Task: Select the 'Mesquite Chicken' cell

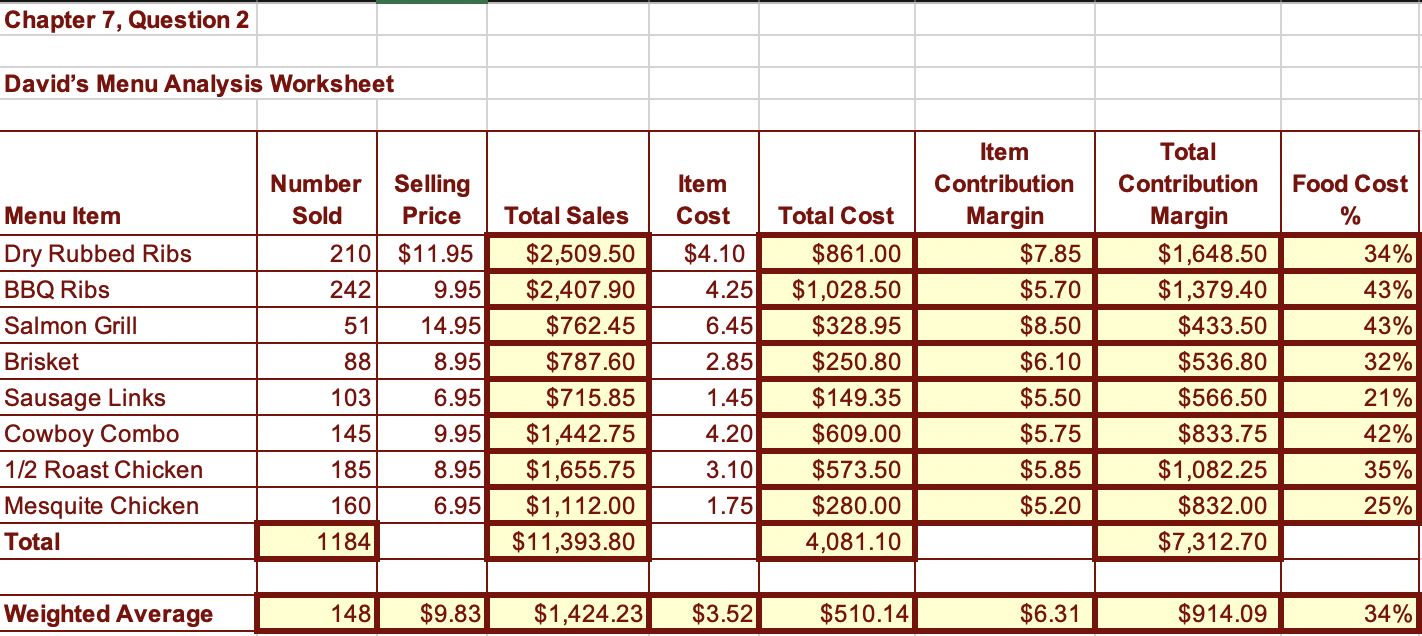Action: 128,505
